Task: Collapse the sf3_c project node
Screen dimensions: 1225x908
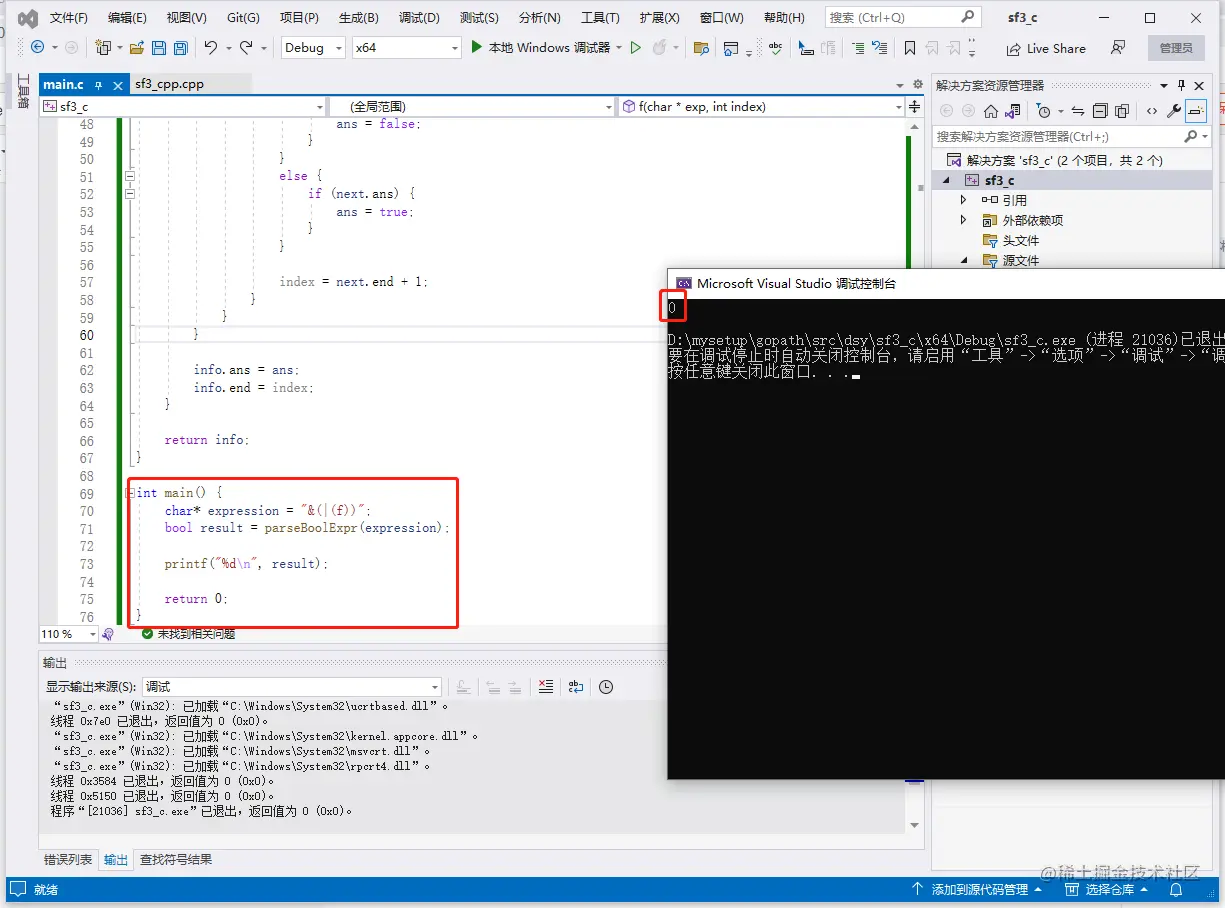Action: [x=946, y=180]
